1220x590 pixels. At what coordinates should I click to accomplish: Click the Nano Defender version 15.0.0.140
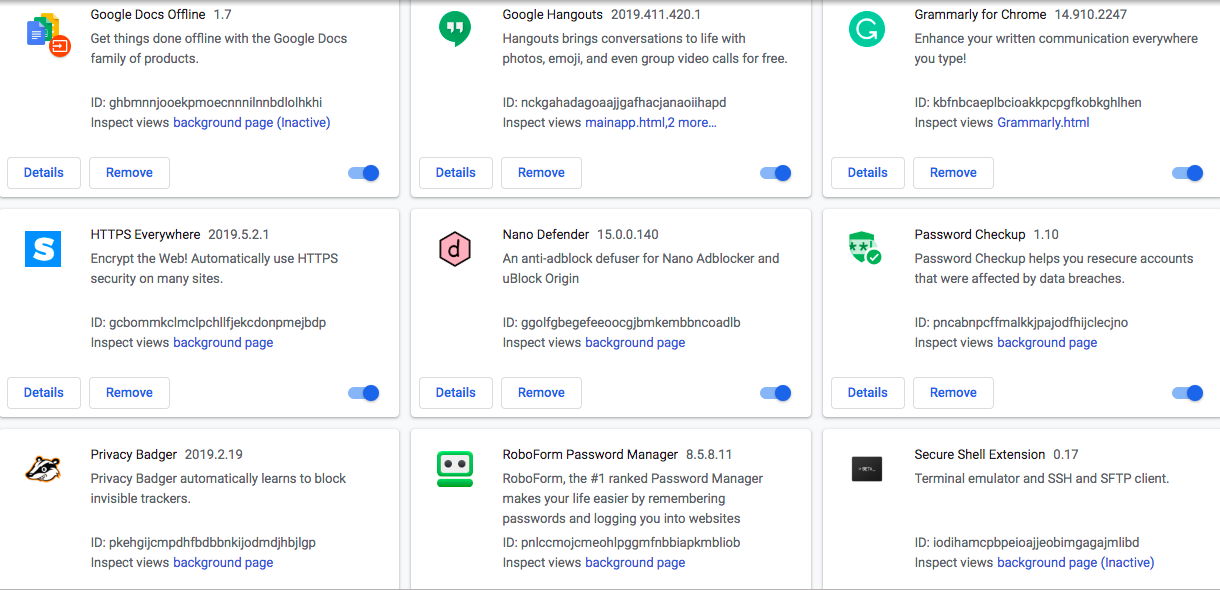[x=628, y=235]
